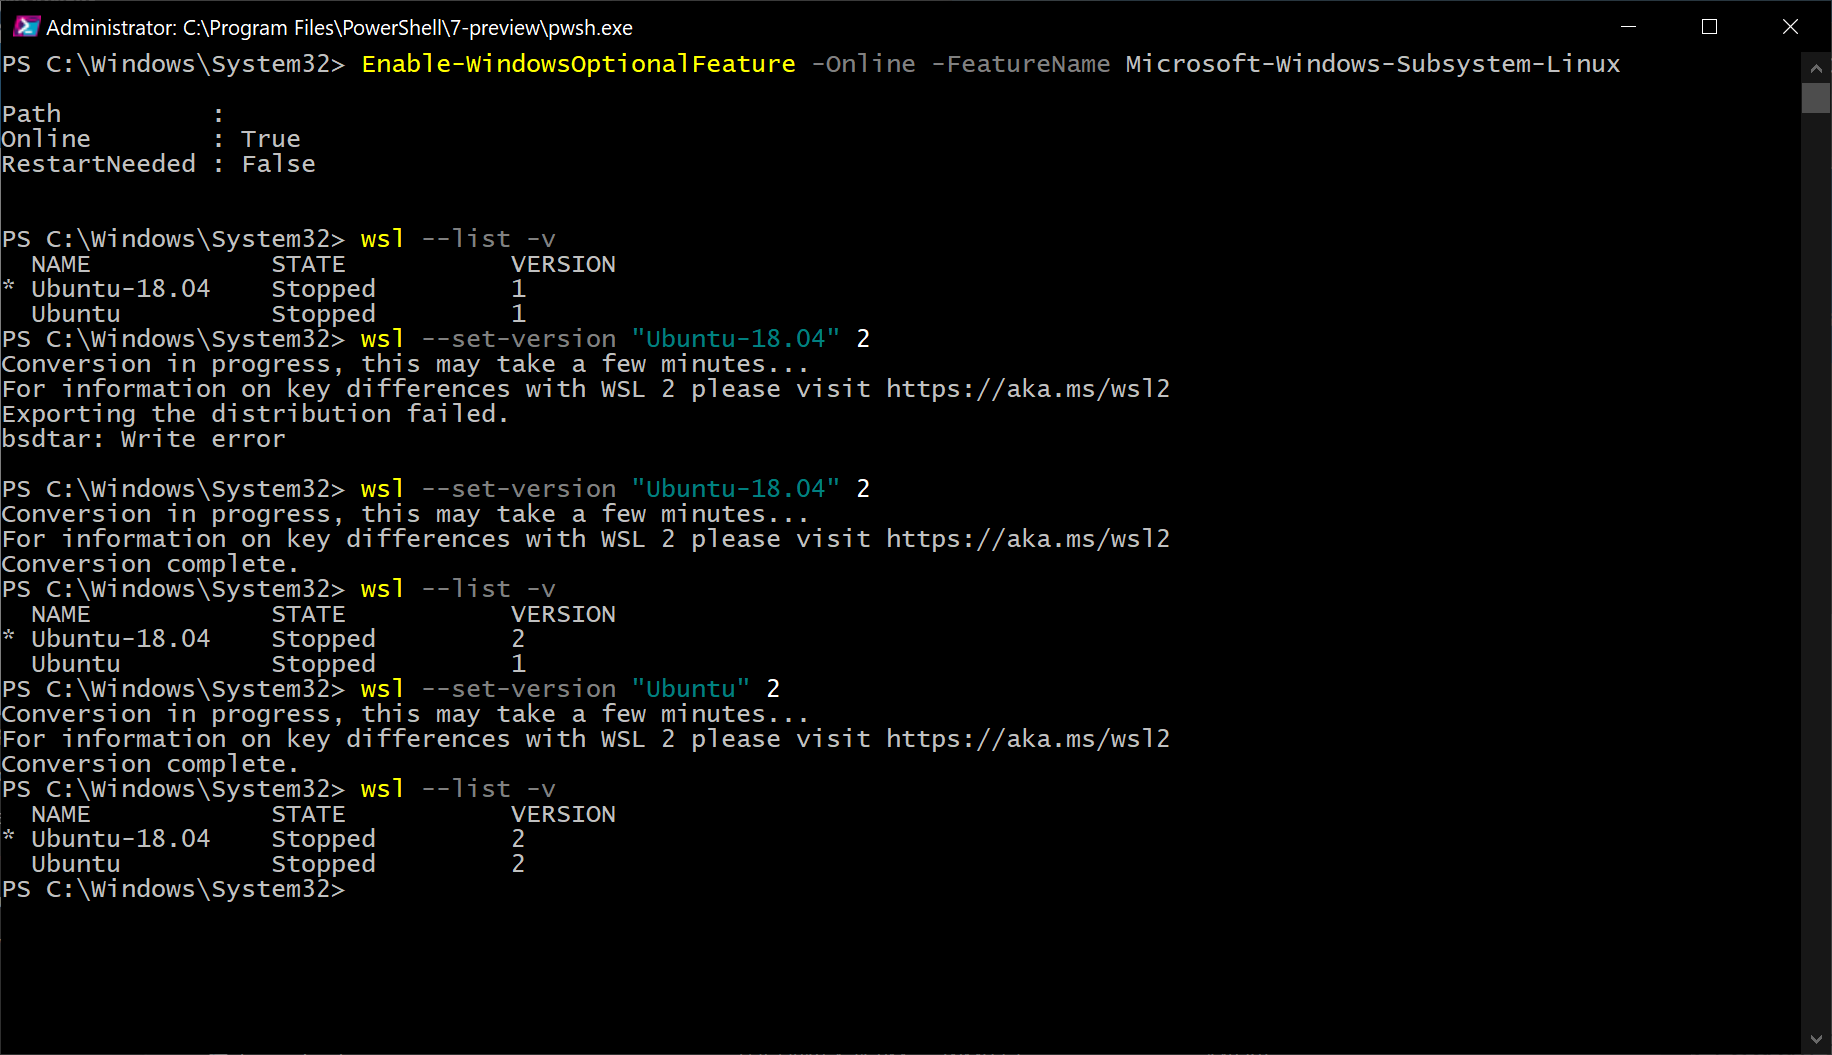
Task: Click the "bsdtar: Write error" line
Action: click(143, 439)
